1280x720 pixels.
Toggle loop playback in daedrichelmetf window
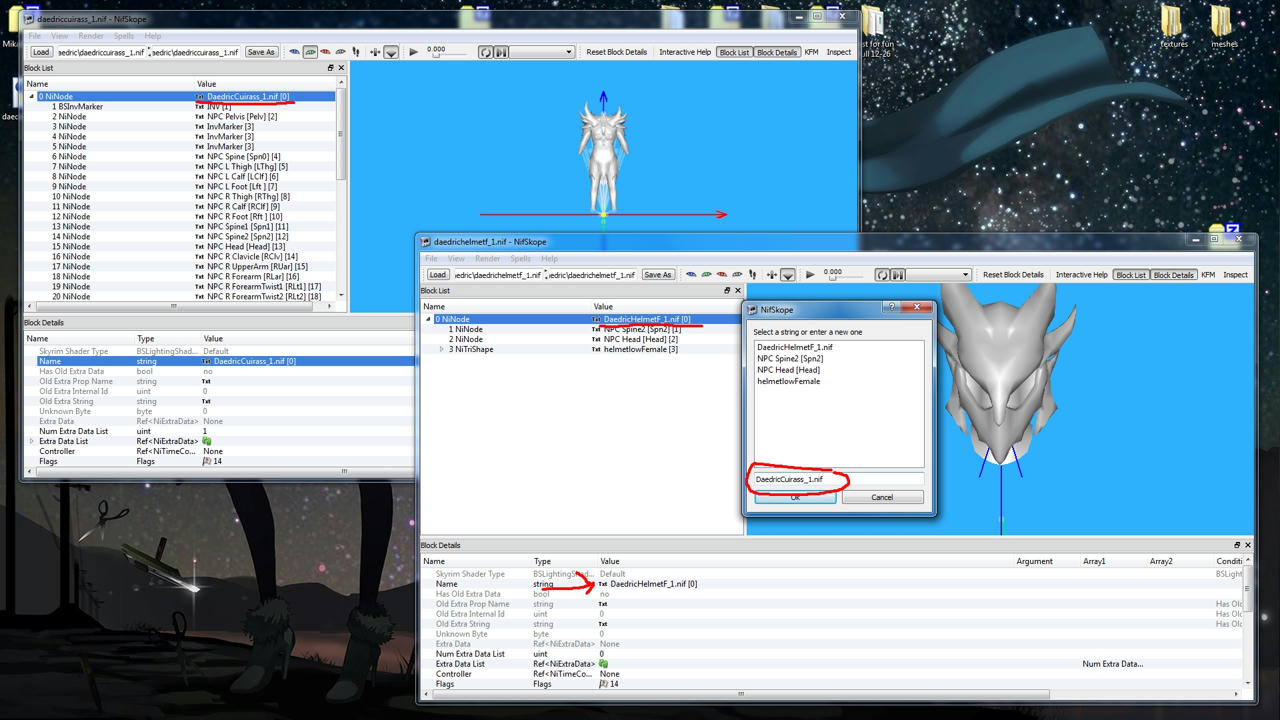tap(882, 275)
